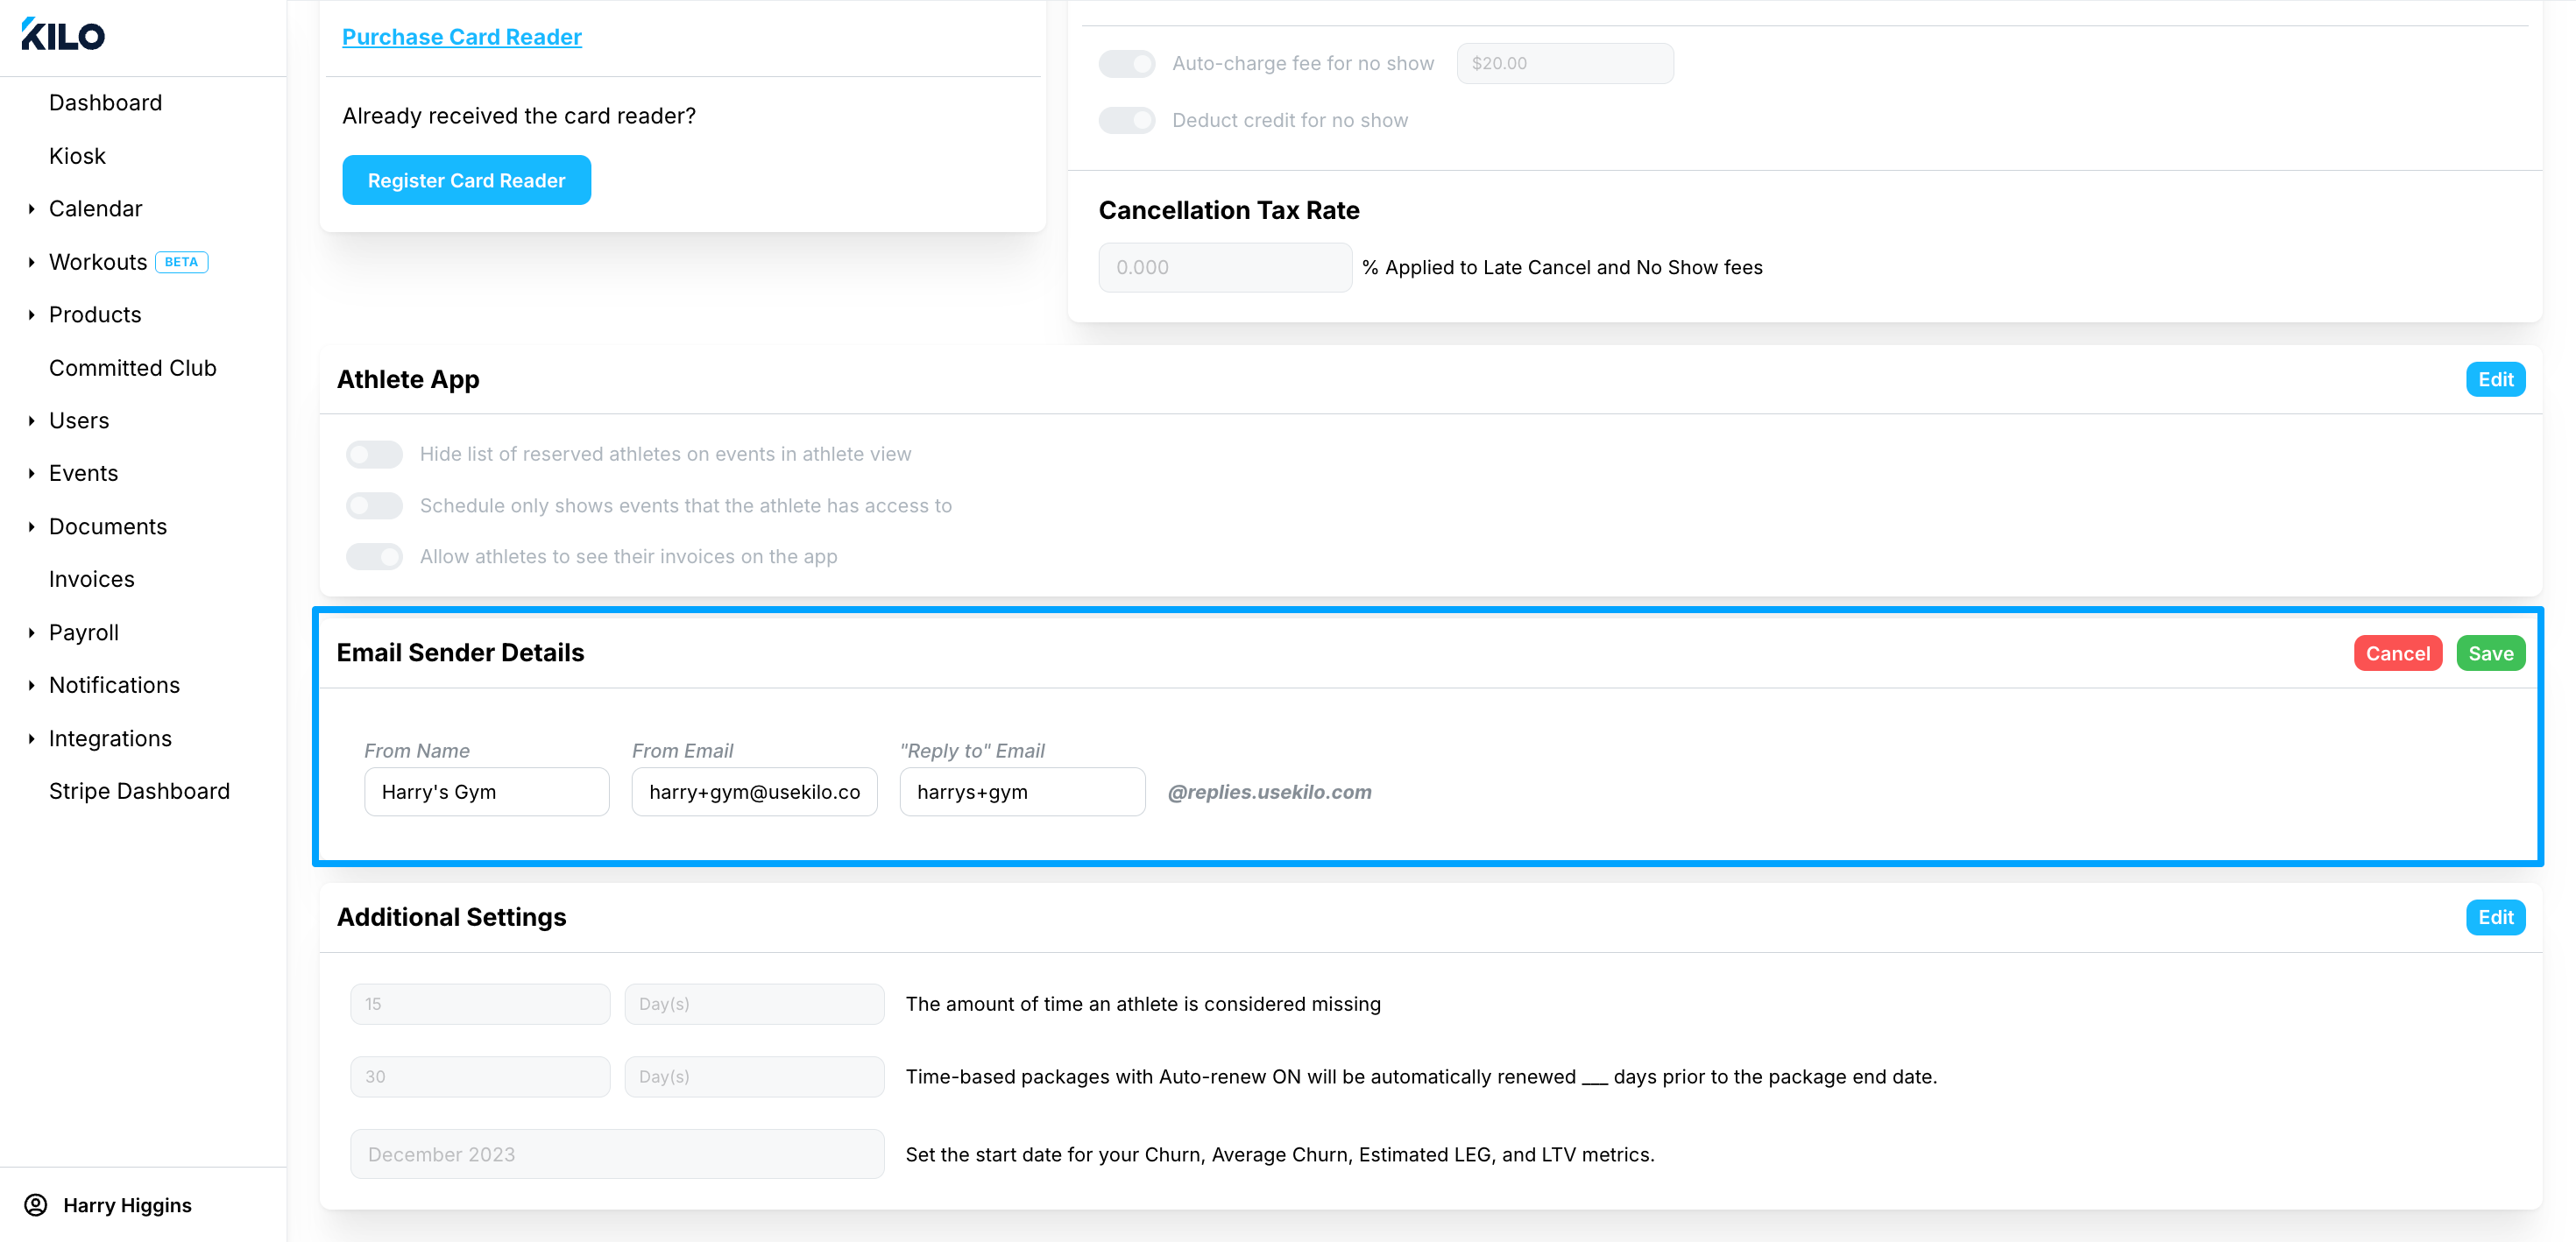Open Stripe Dashboard from sidebar
The height and width of the screenshot is (1242, 2576).
139,791
